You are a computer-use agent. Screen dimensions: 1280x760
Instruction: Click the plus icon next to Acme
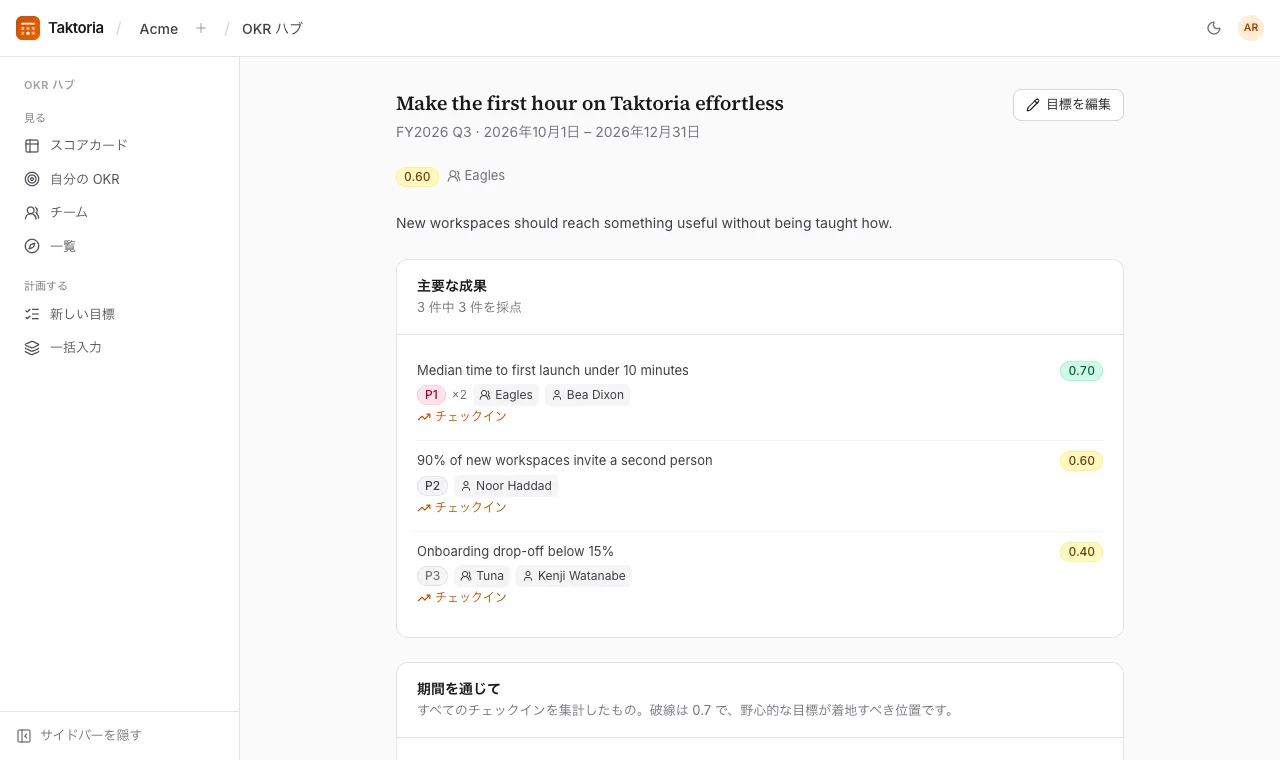click(x=201, y=28)
